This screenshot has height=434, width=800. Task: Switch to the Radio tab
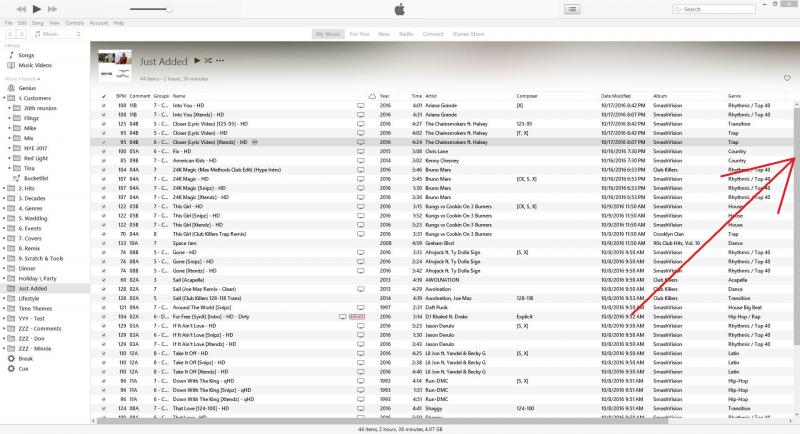(x=406, y=34)
